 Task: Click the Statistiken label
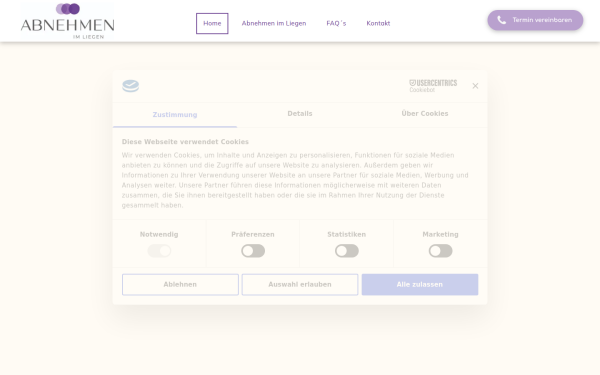[347, 234]
